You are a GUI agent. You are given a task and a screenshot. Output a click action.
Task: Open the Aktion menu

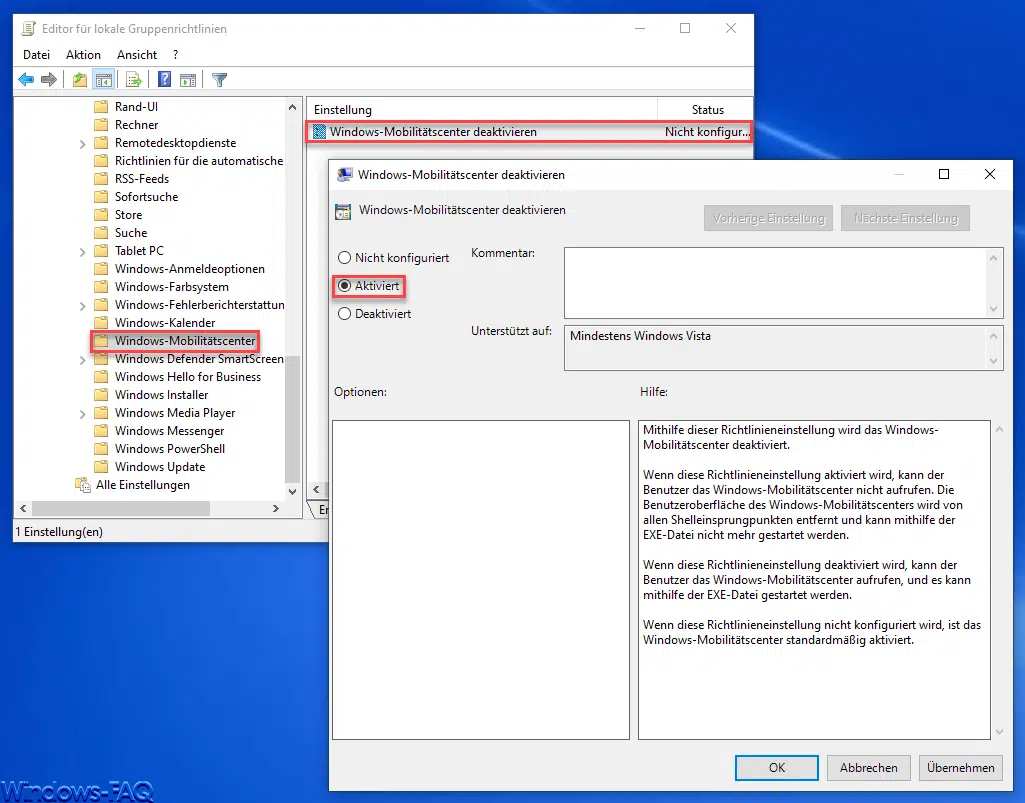[x=83, y=55]
